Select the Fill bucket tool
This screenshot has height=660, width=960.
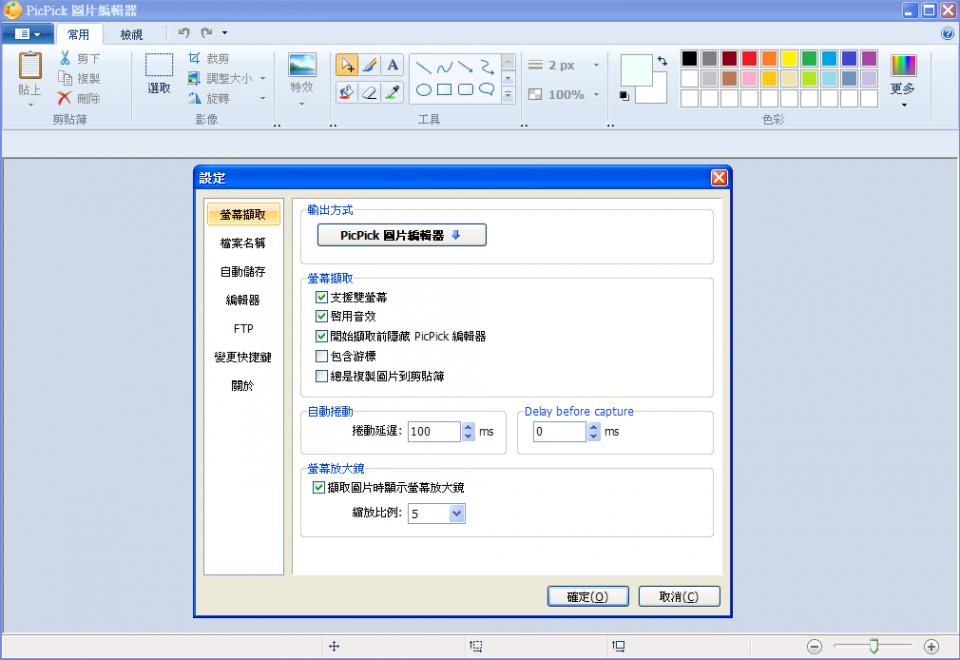point(347,92)
